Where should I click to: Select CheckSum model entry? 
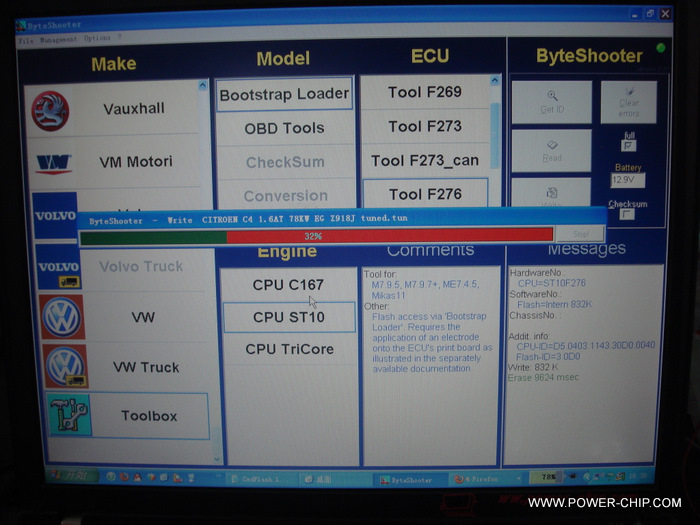coord(285,162)
